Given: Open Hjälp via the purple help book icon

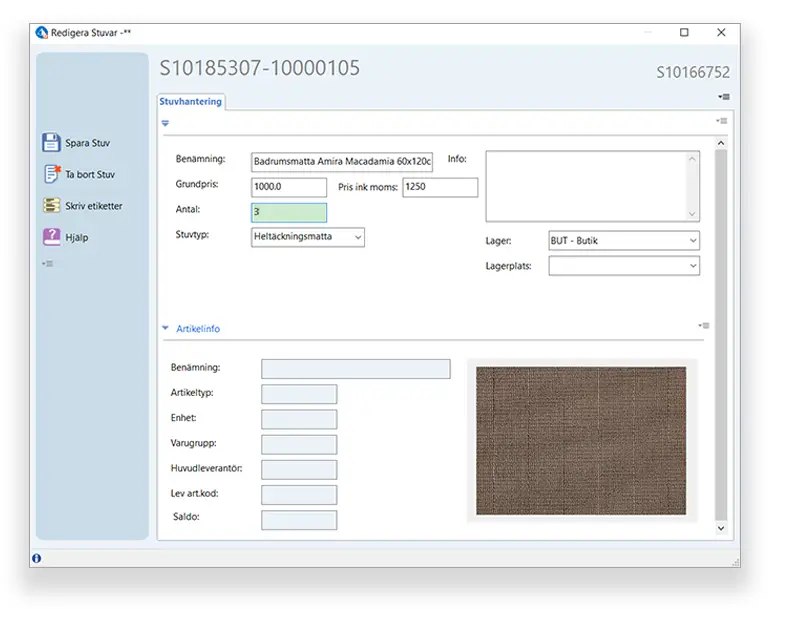Looking at the screenshot, I should click(52, 238).
